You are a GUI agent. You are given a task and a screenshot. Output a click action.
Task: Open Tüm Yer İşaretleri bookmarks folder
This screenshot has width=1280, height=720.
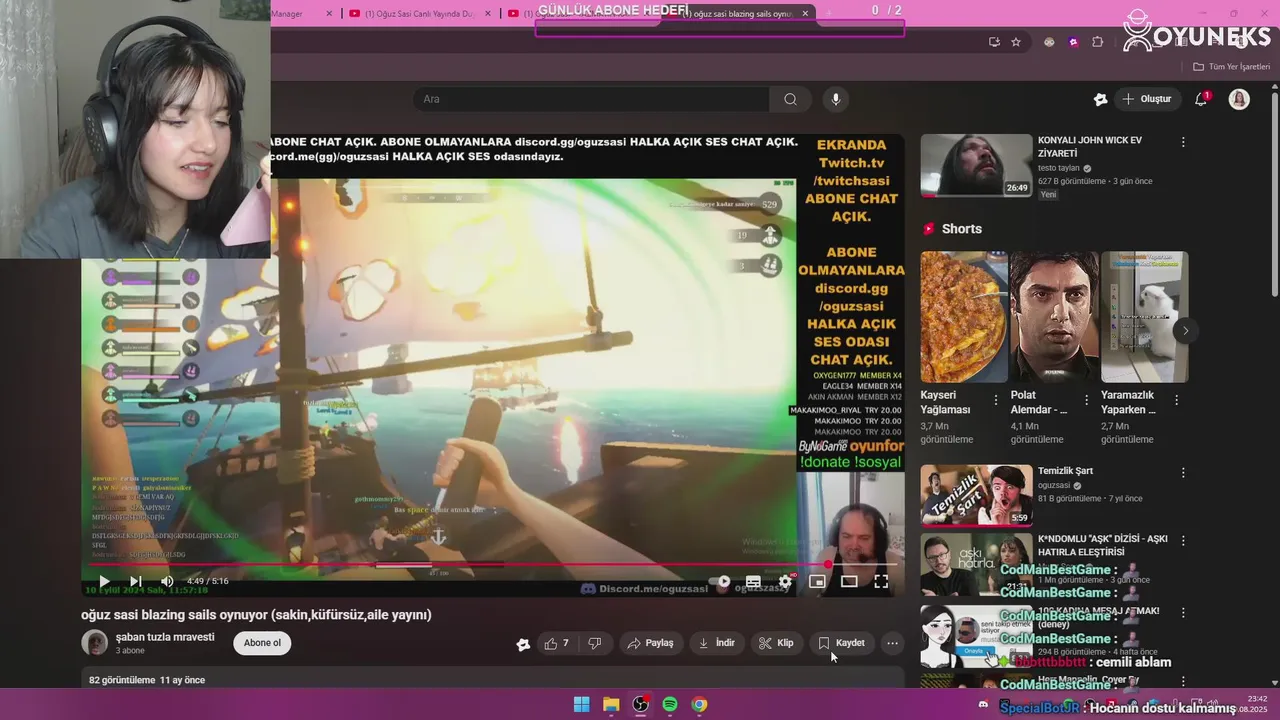(1231, 67)
